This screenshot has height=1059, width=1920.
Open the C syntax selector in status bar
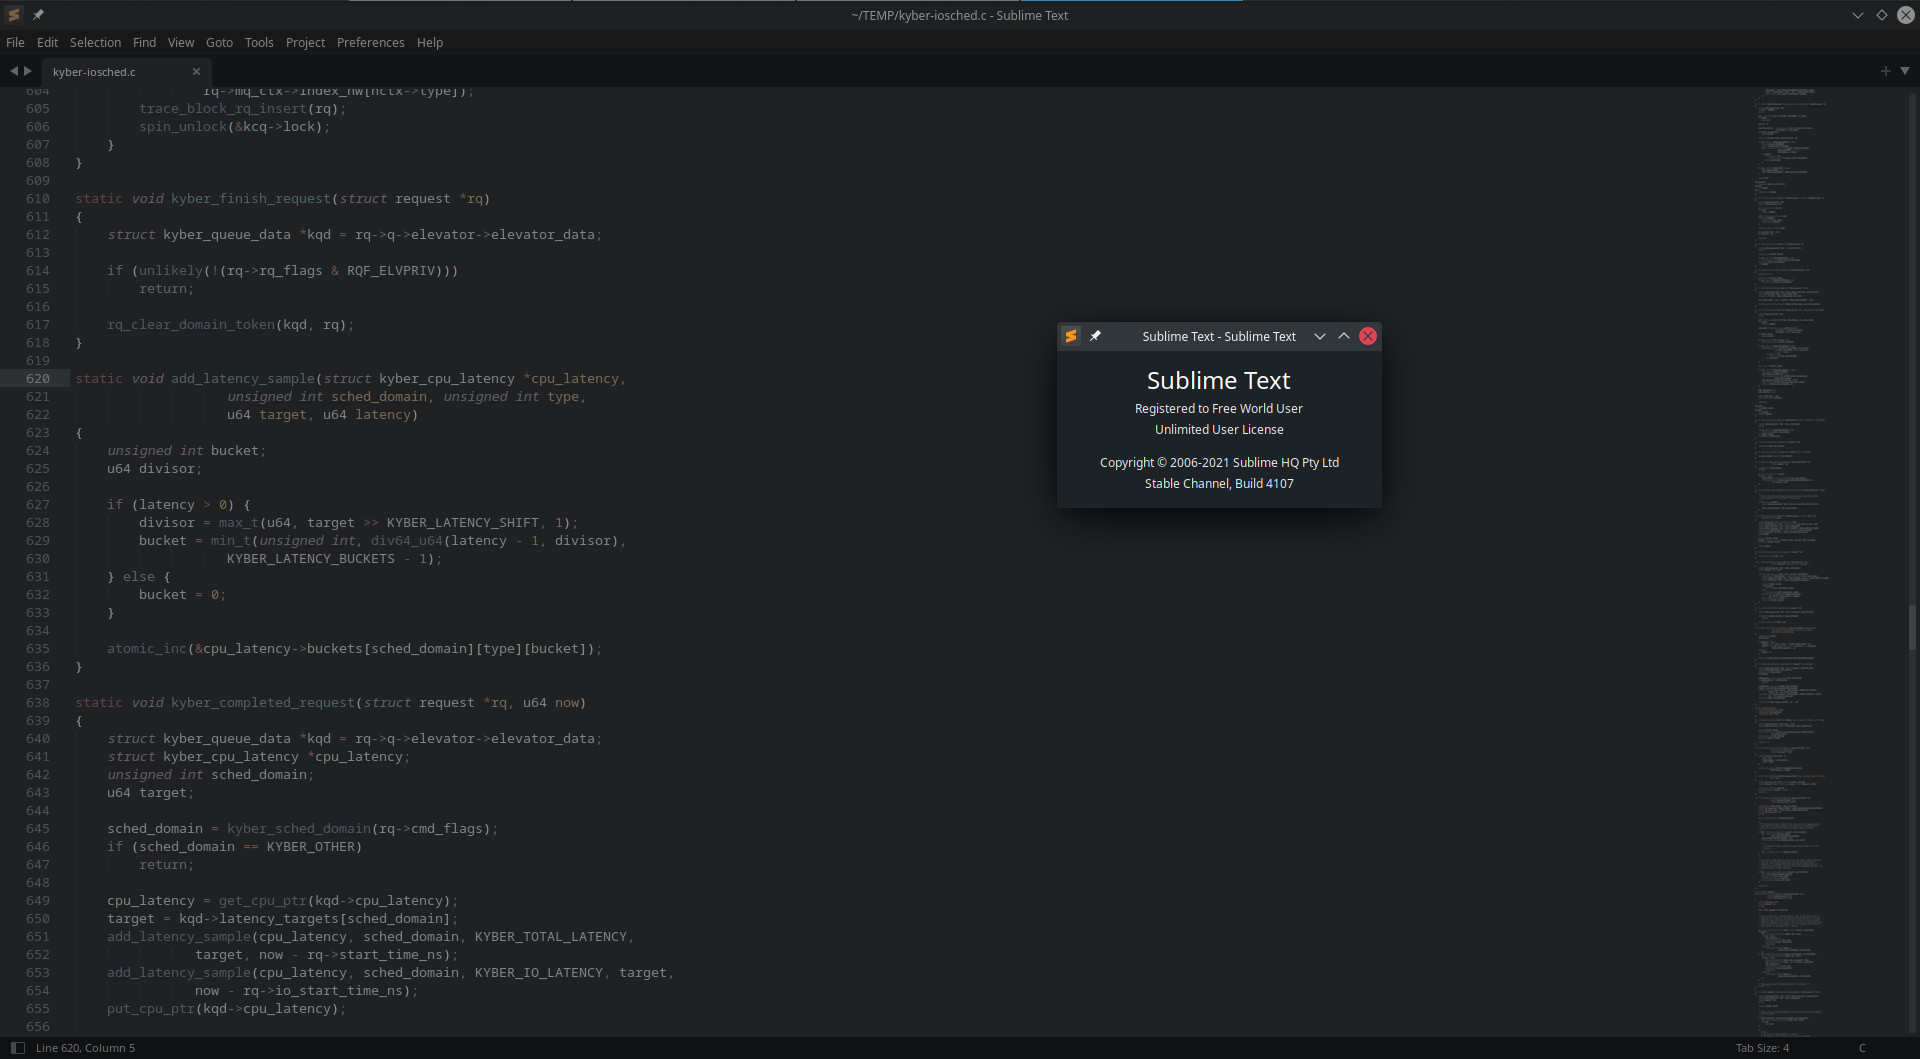coord(1862,1048)
